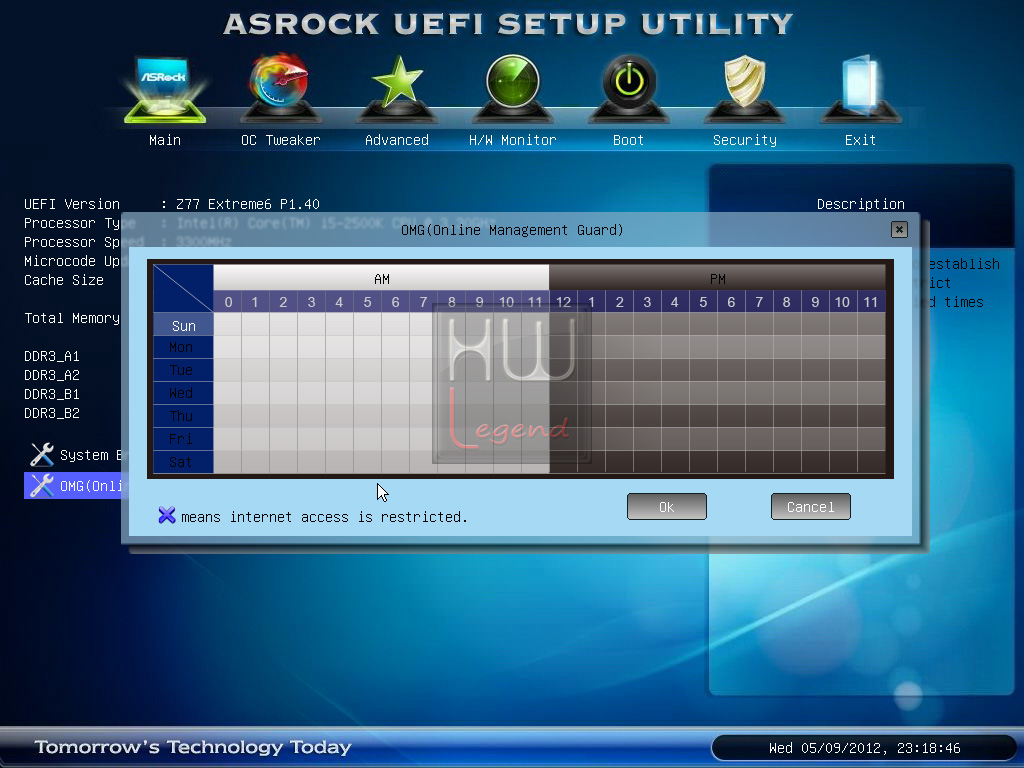
Task: Select the Sun row header
Action: point(184,325)
